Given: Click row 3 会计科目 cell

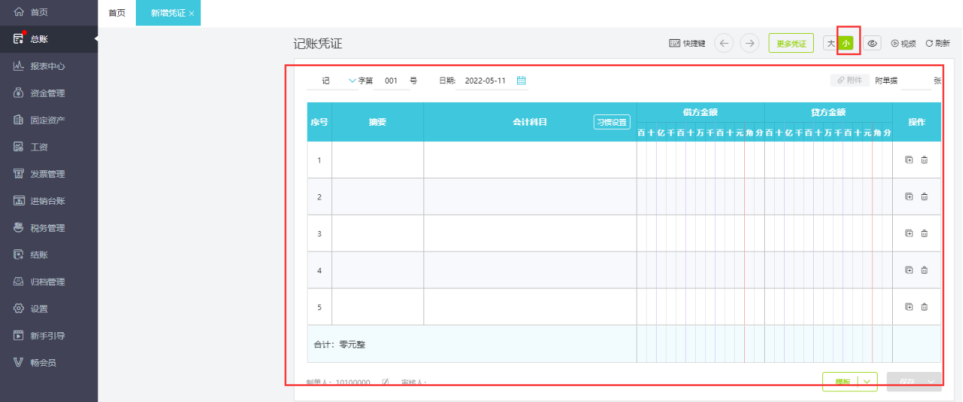Looking at the screenshot, I should tap(530, 233).
